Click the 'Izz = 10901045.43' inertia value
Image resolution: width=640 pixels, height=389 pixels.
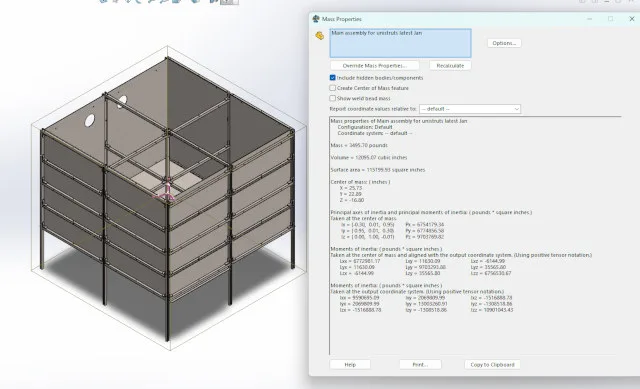[x=491, y=310]
